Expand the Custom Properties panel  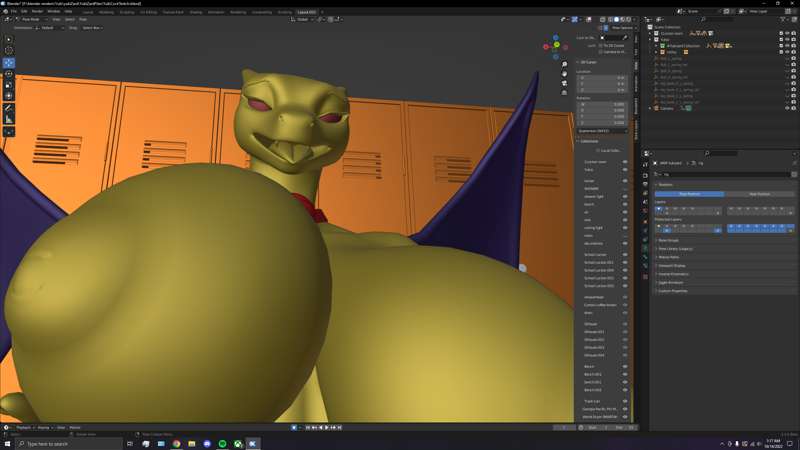pos(673,291)
